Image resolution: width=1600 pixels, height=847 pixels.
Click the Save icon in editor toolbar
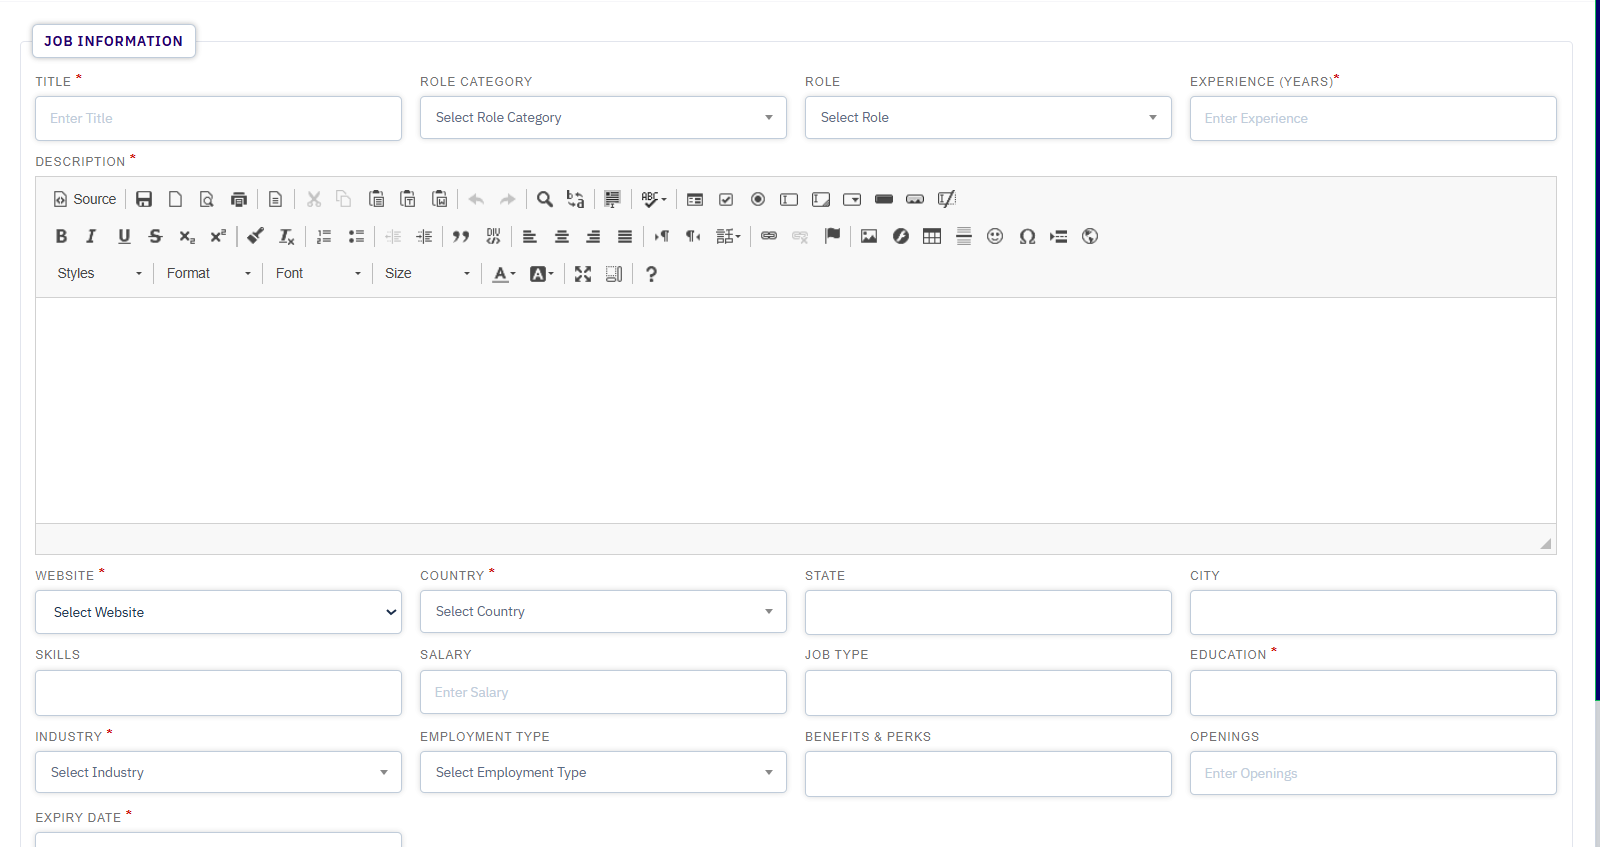click(x=144, y=199)
